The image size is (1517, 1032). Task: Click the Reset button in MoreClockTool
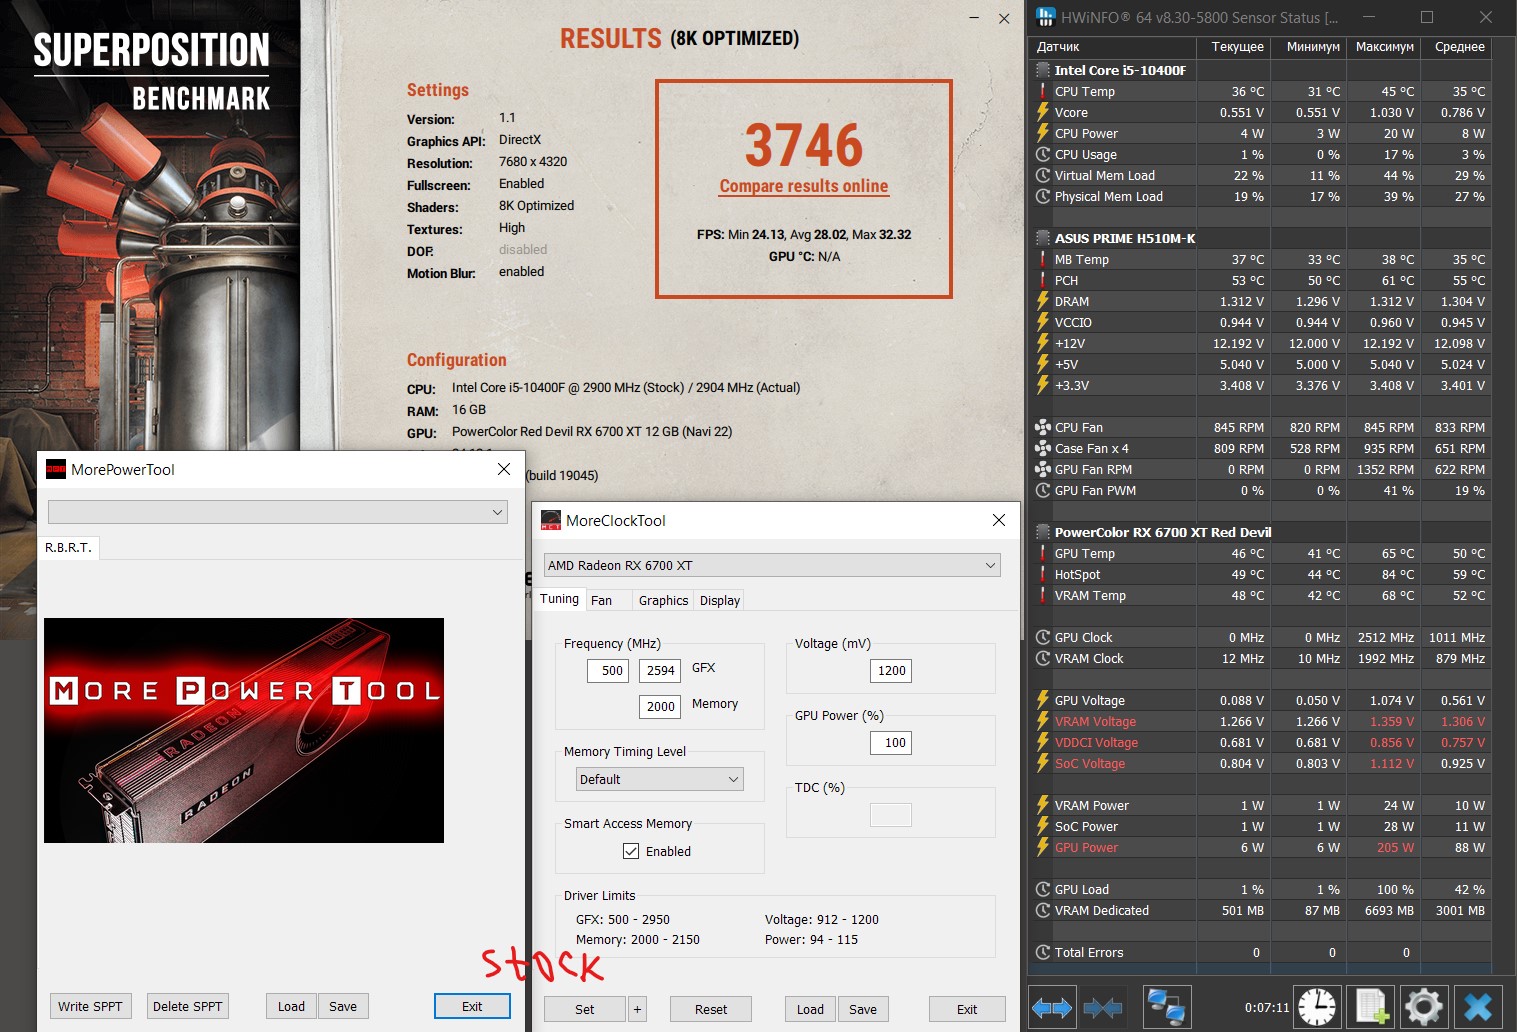click(x=711, y=1009)
